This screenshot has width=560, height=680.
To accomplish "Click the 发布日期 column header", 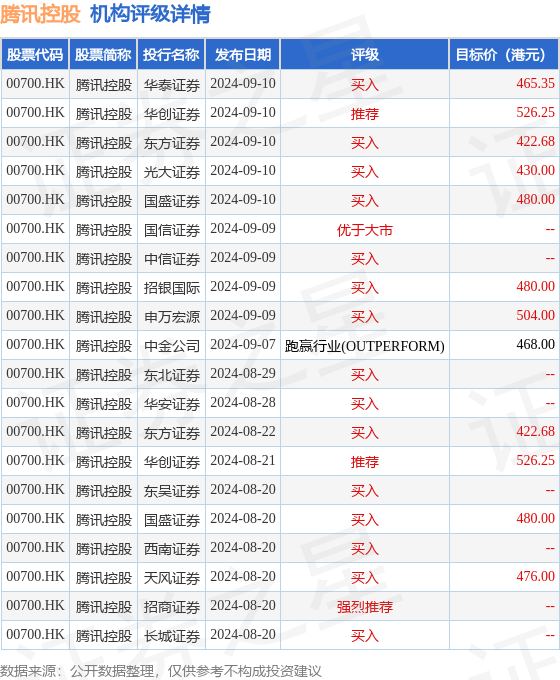I will click(243, 55).
